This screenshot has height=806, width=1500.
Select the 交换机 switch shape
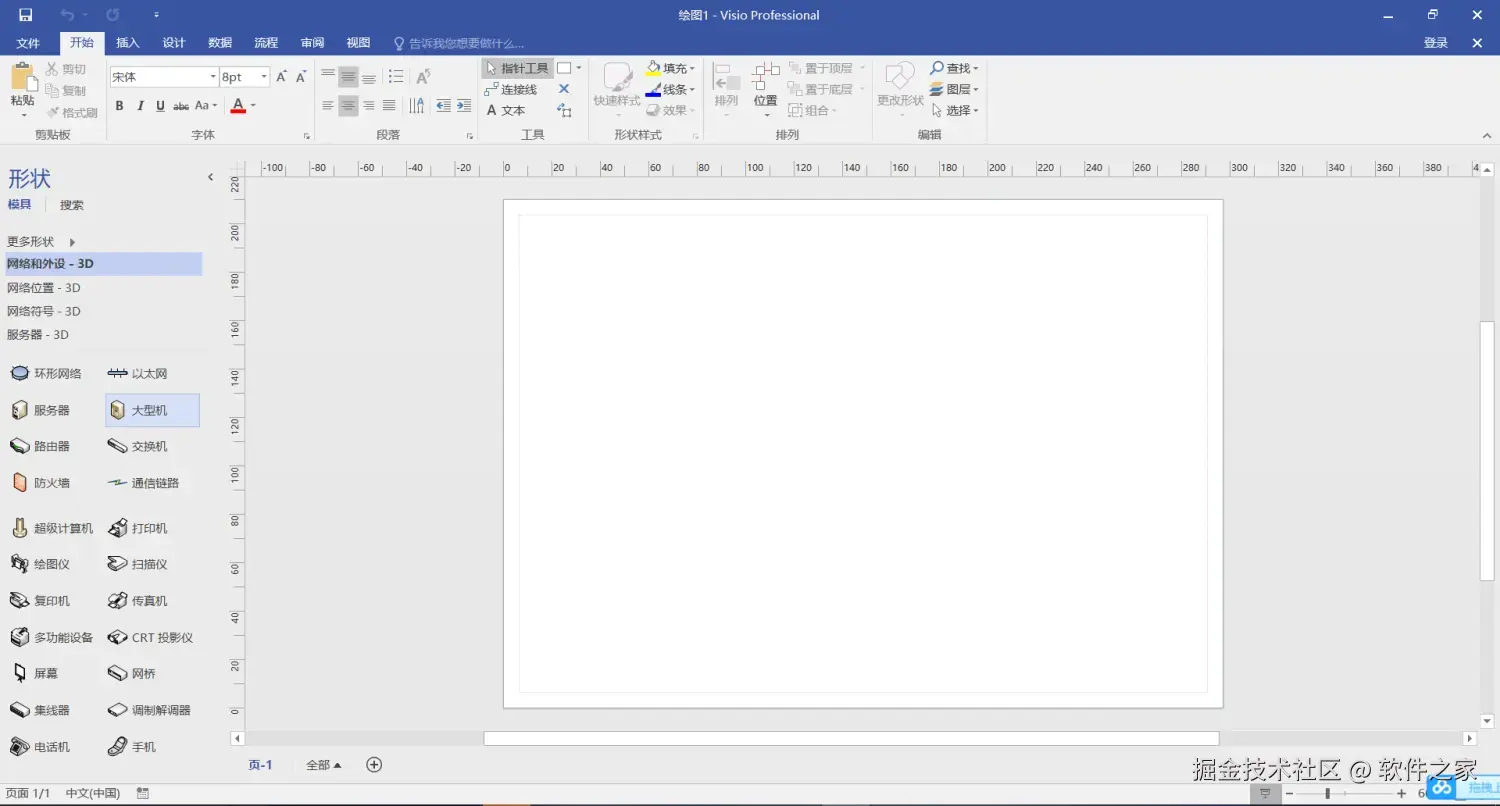(138, 446)
